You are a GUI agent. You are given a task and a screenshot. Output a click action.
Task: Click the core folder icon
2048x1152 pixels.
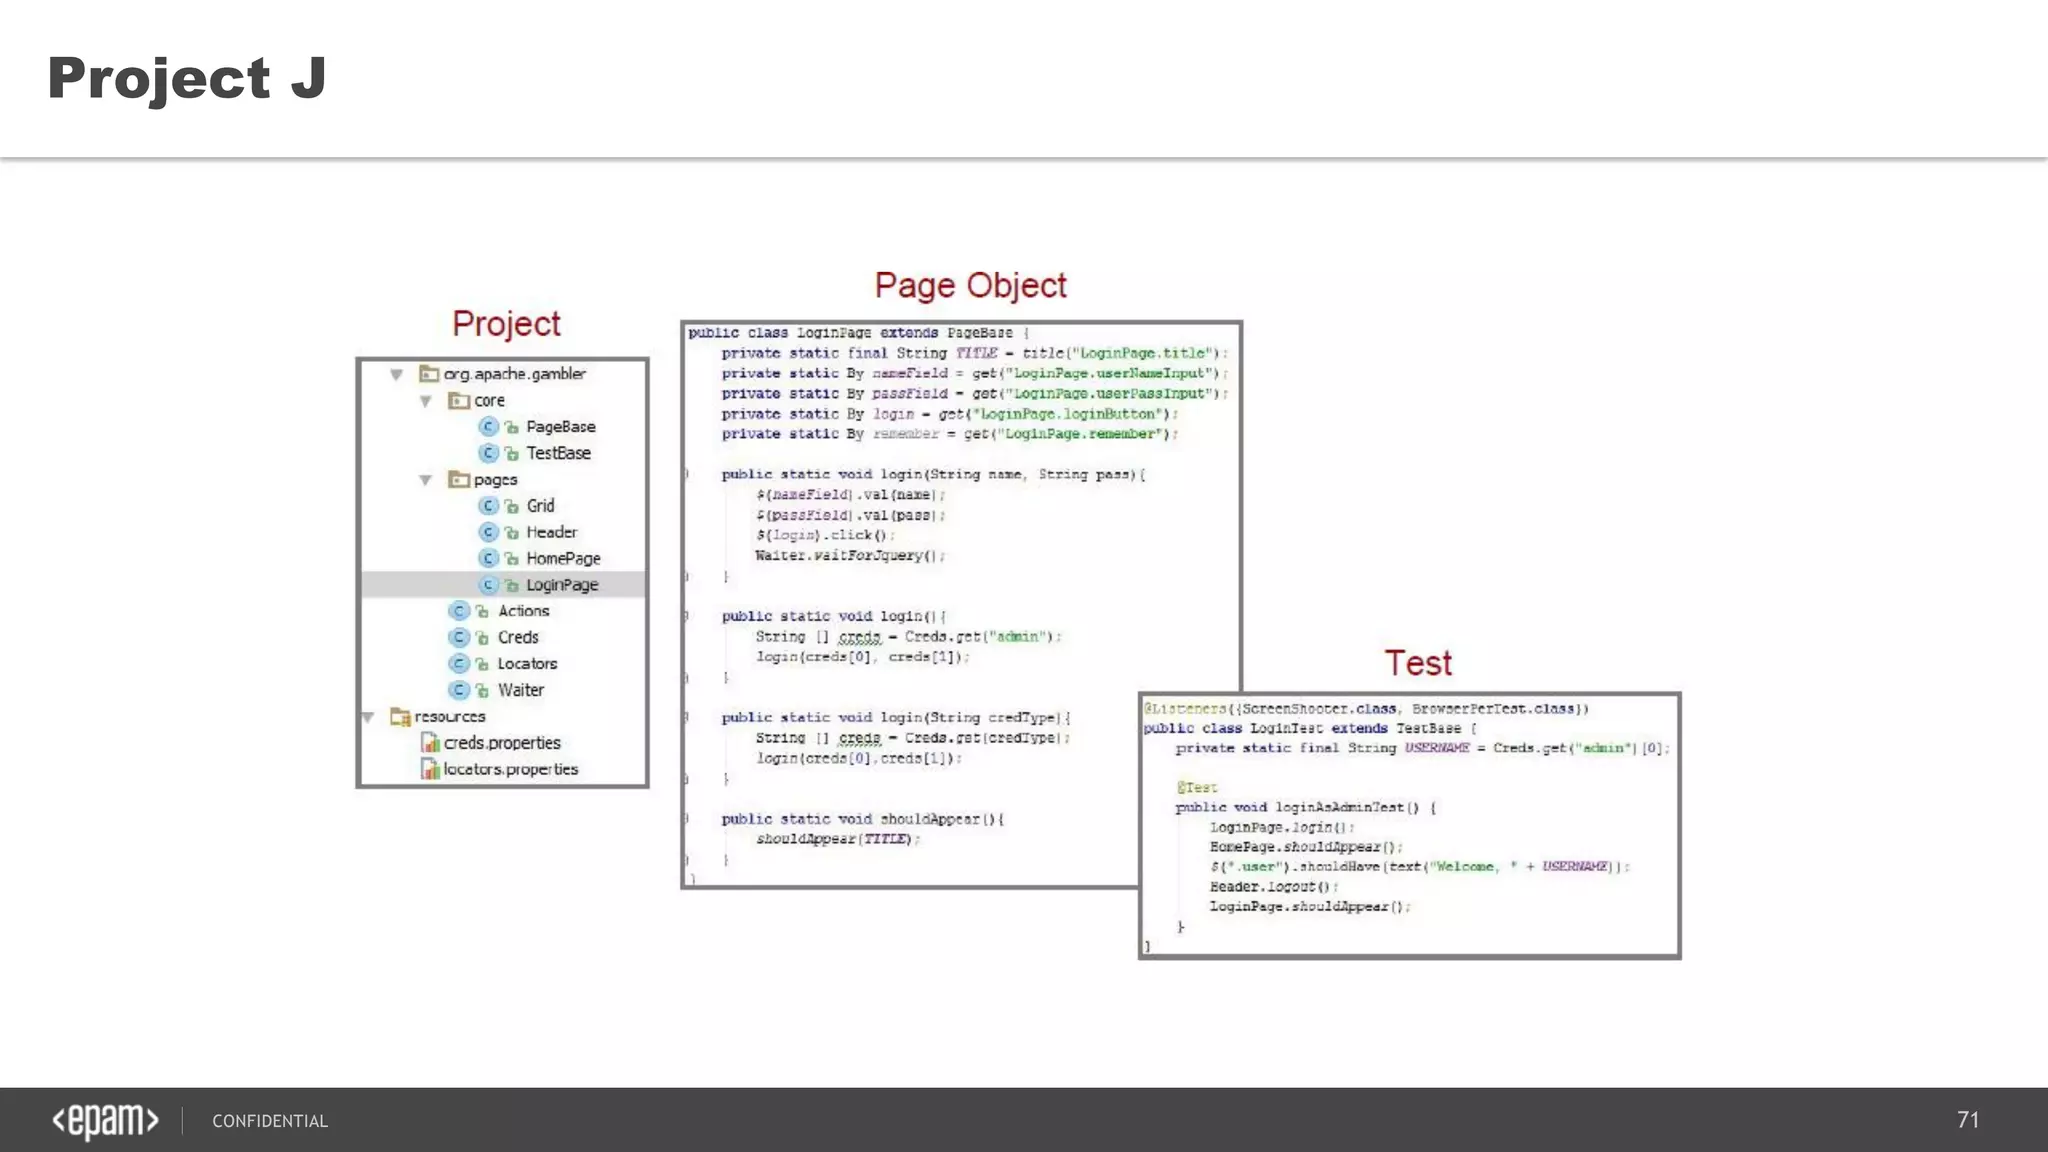tap(459, 400)
